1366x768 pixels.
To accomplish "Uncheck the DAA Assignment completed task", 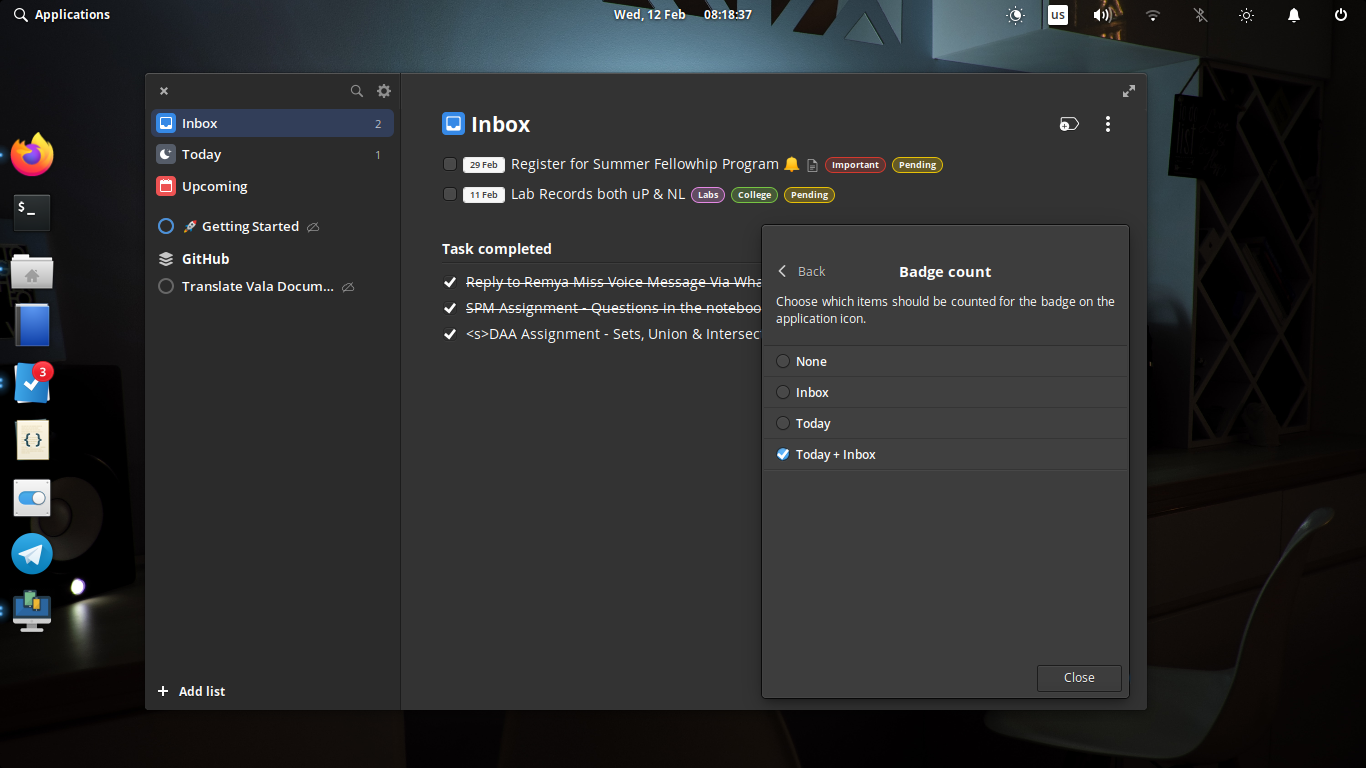I will click(x=450, y=334).
